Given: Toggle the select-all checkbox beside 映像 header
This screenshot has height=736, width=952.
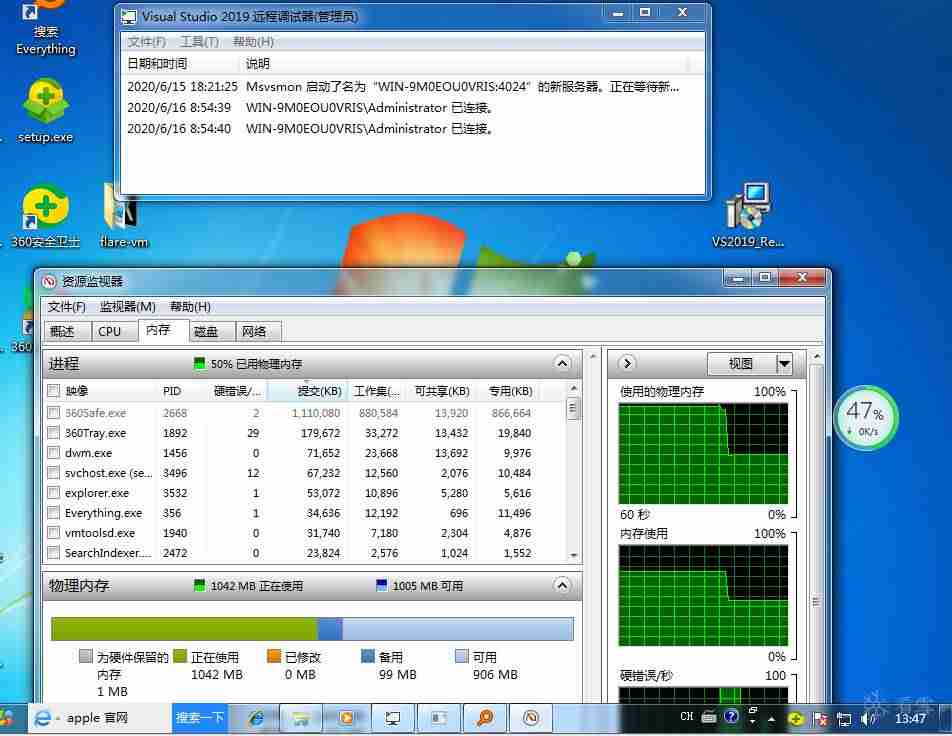Looking at the screenshot, I should coord(53,391).
